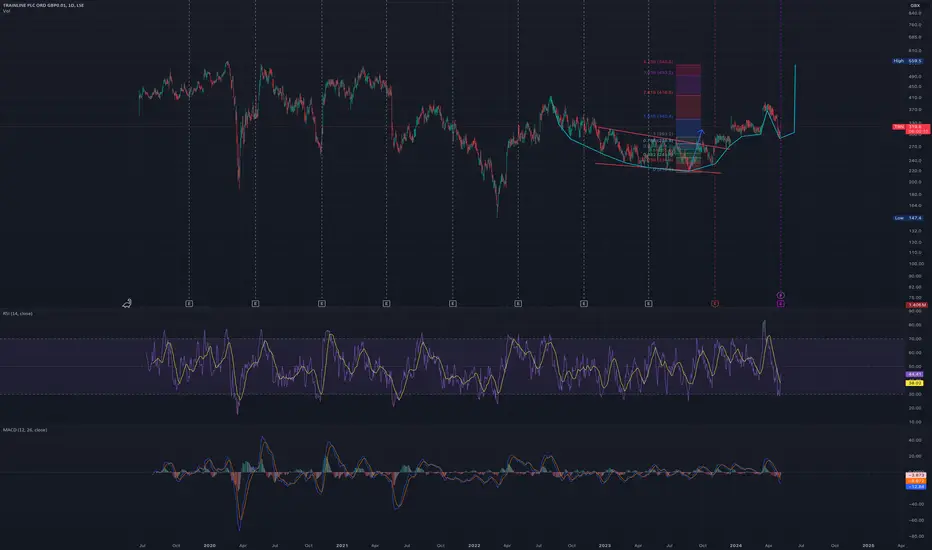Click the 132.0 price axis label
932x550 pixels.
[x=915, y=231]
